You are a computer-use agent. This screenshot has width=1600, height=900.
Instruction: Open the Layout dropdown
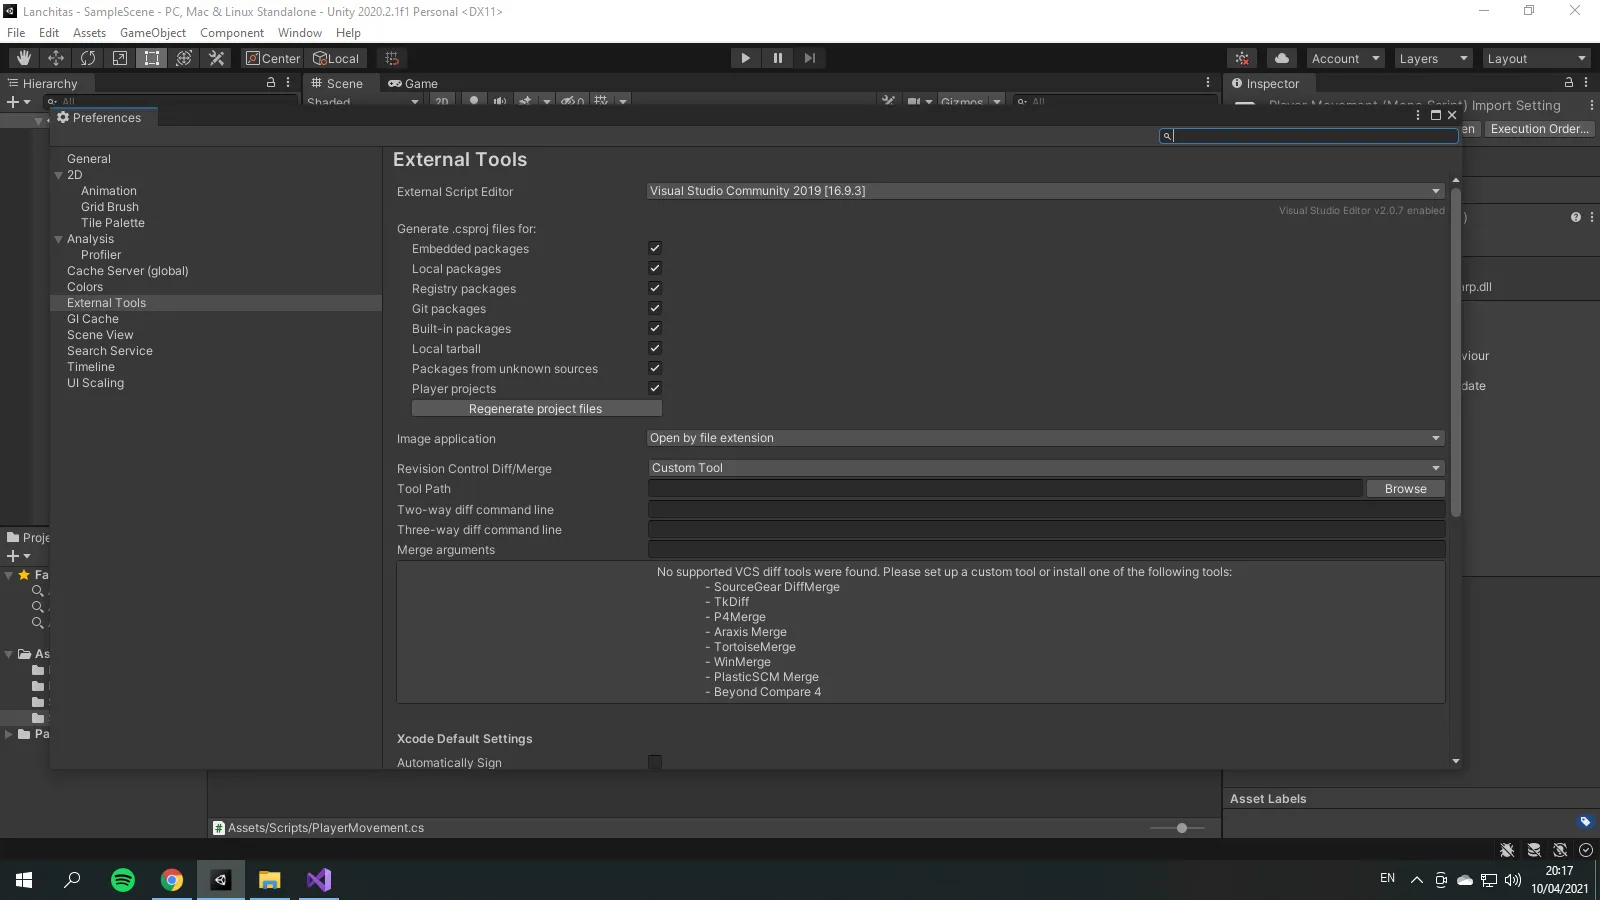click(1536, 58)
